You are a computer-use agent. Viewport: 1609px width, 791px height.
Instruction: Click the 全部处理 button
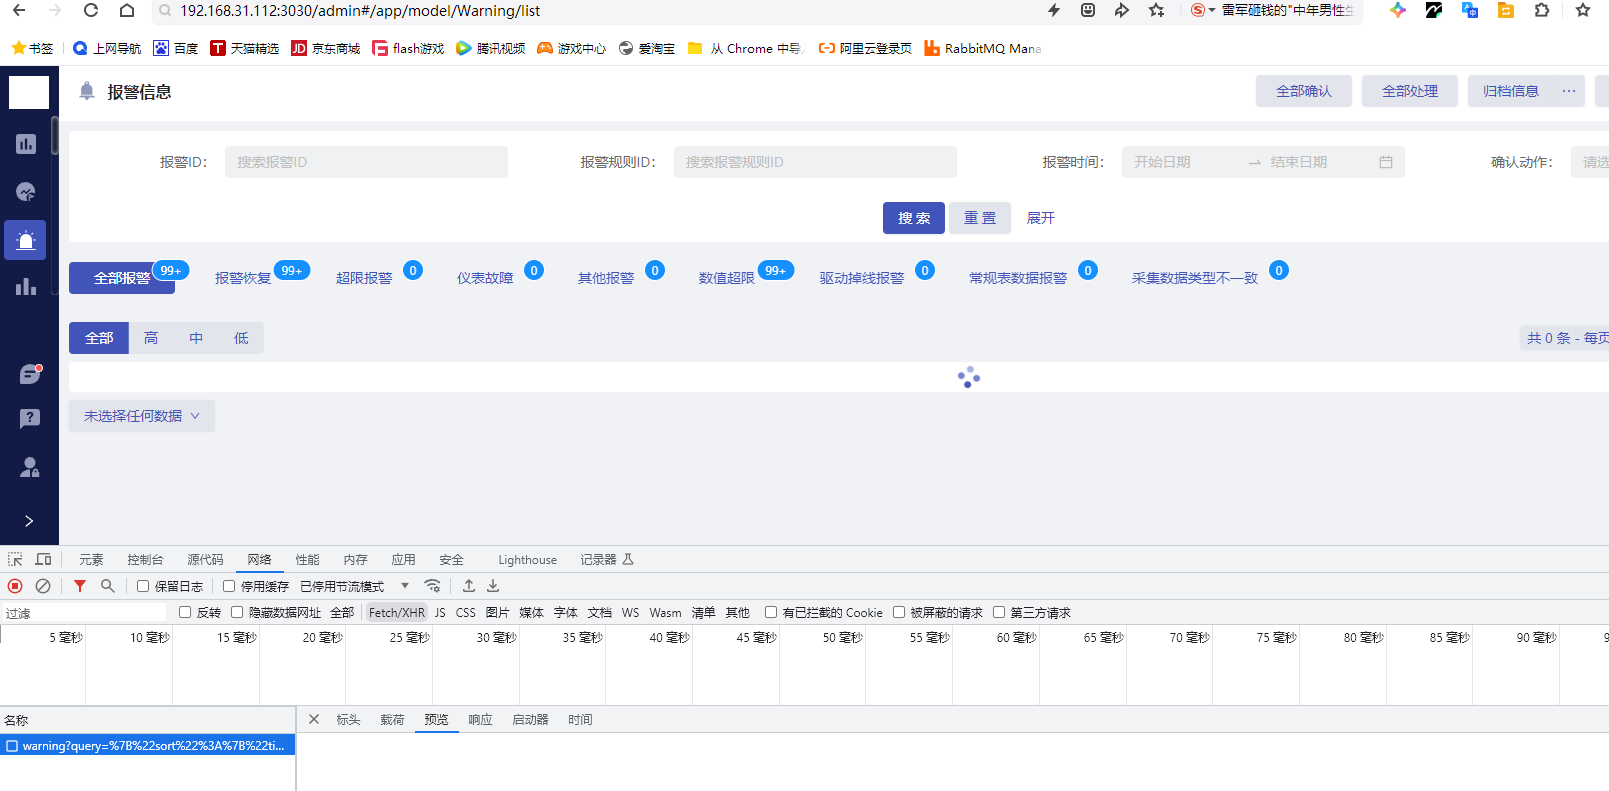click(1410, 91)
